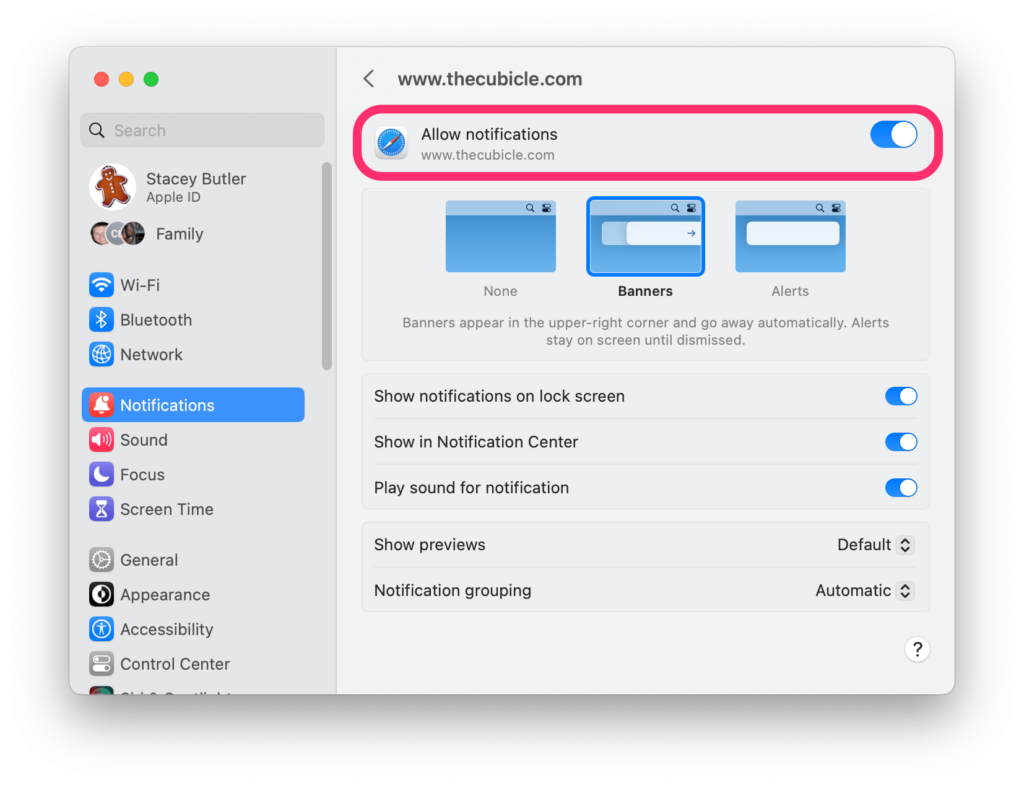
Task: Click the Wi-Fi icon in sidebar
Action: (x=101, y=285)
